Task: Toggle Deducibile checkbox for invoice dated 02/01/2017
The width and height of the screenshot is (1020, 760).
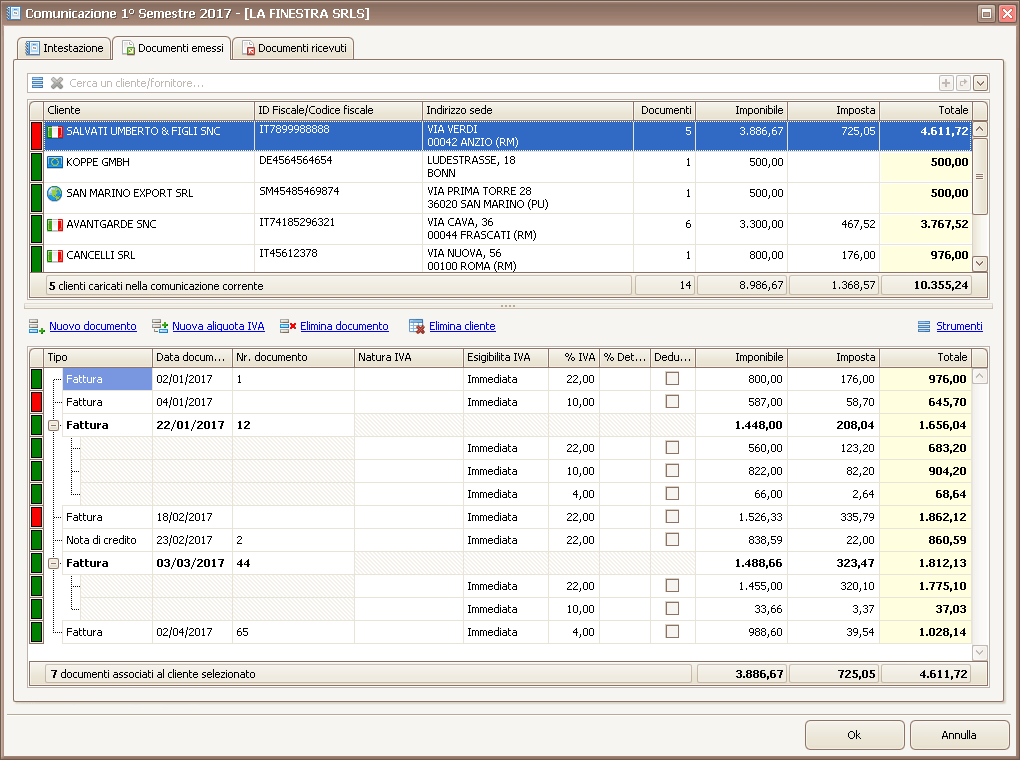Action: tap(672, 379)
